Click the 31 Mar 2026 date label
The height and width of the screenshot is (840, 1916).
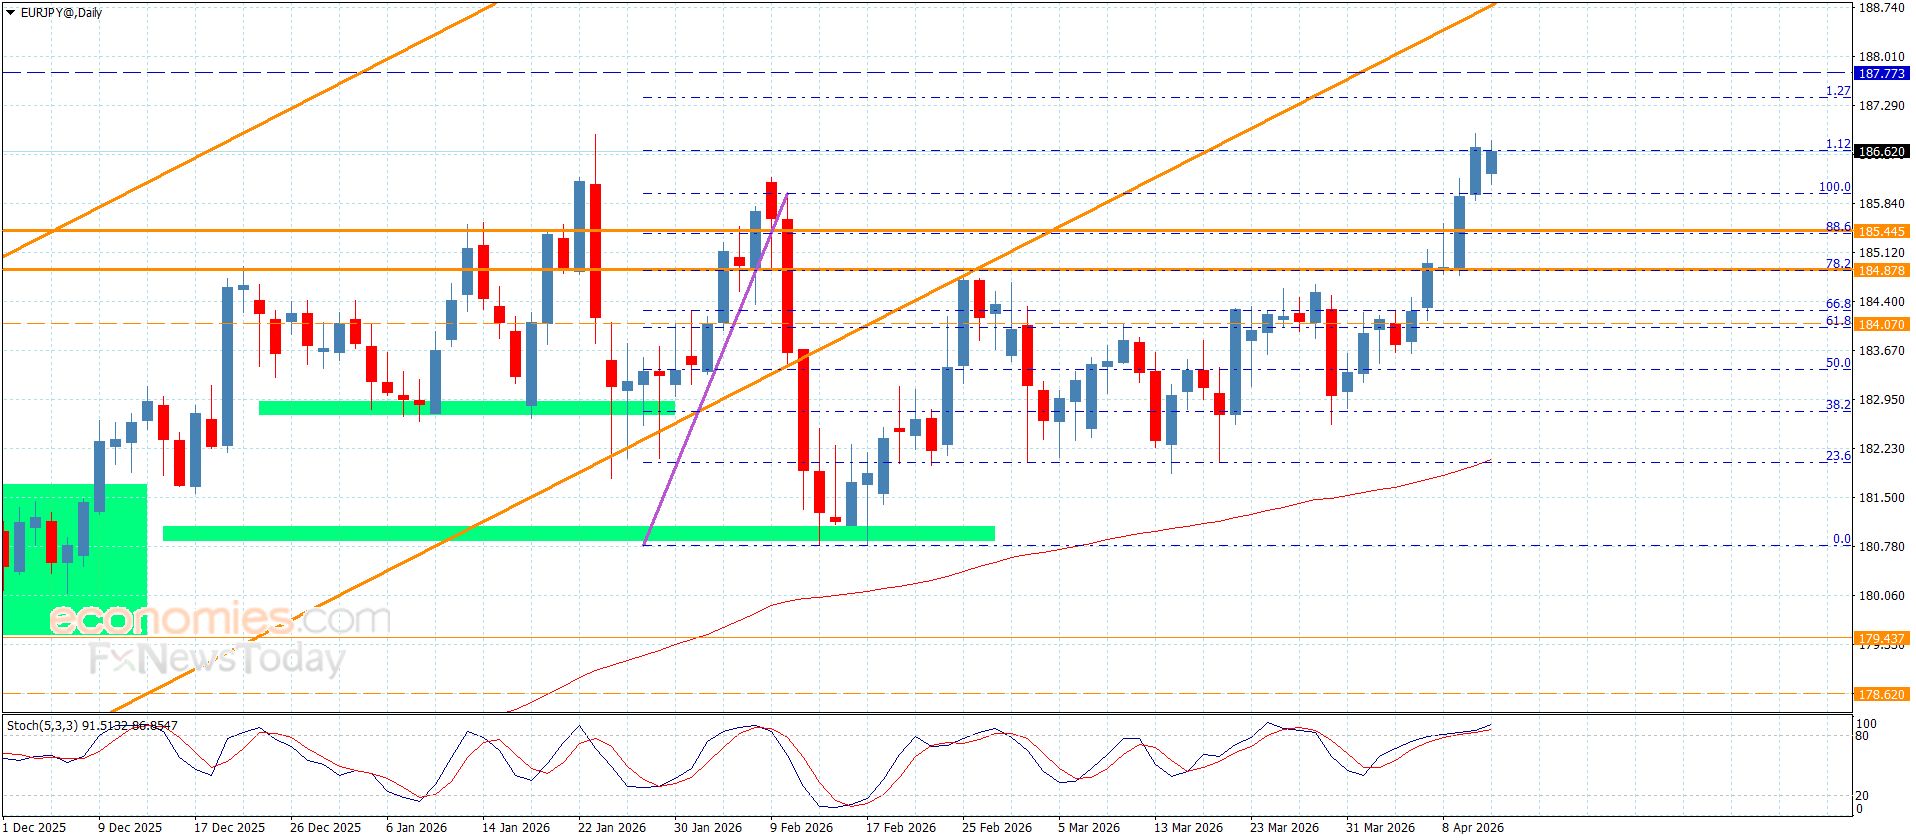pyautogui.click(x=1380, y=828)
